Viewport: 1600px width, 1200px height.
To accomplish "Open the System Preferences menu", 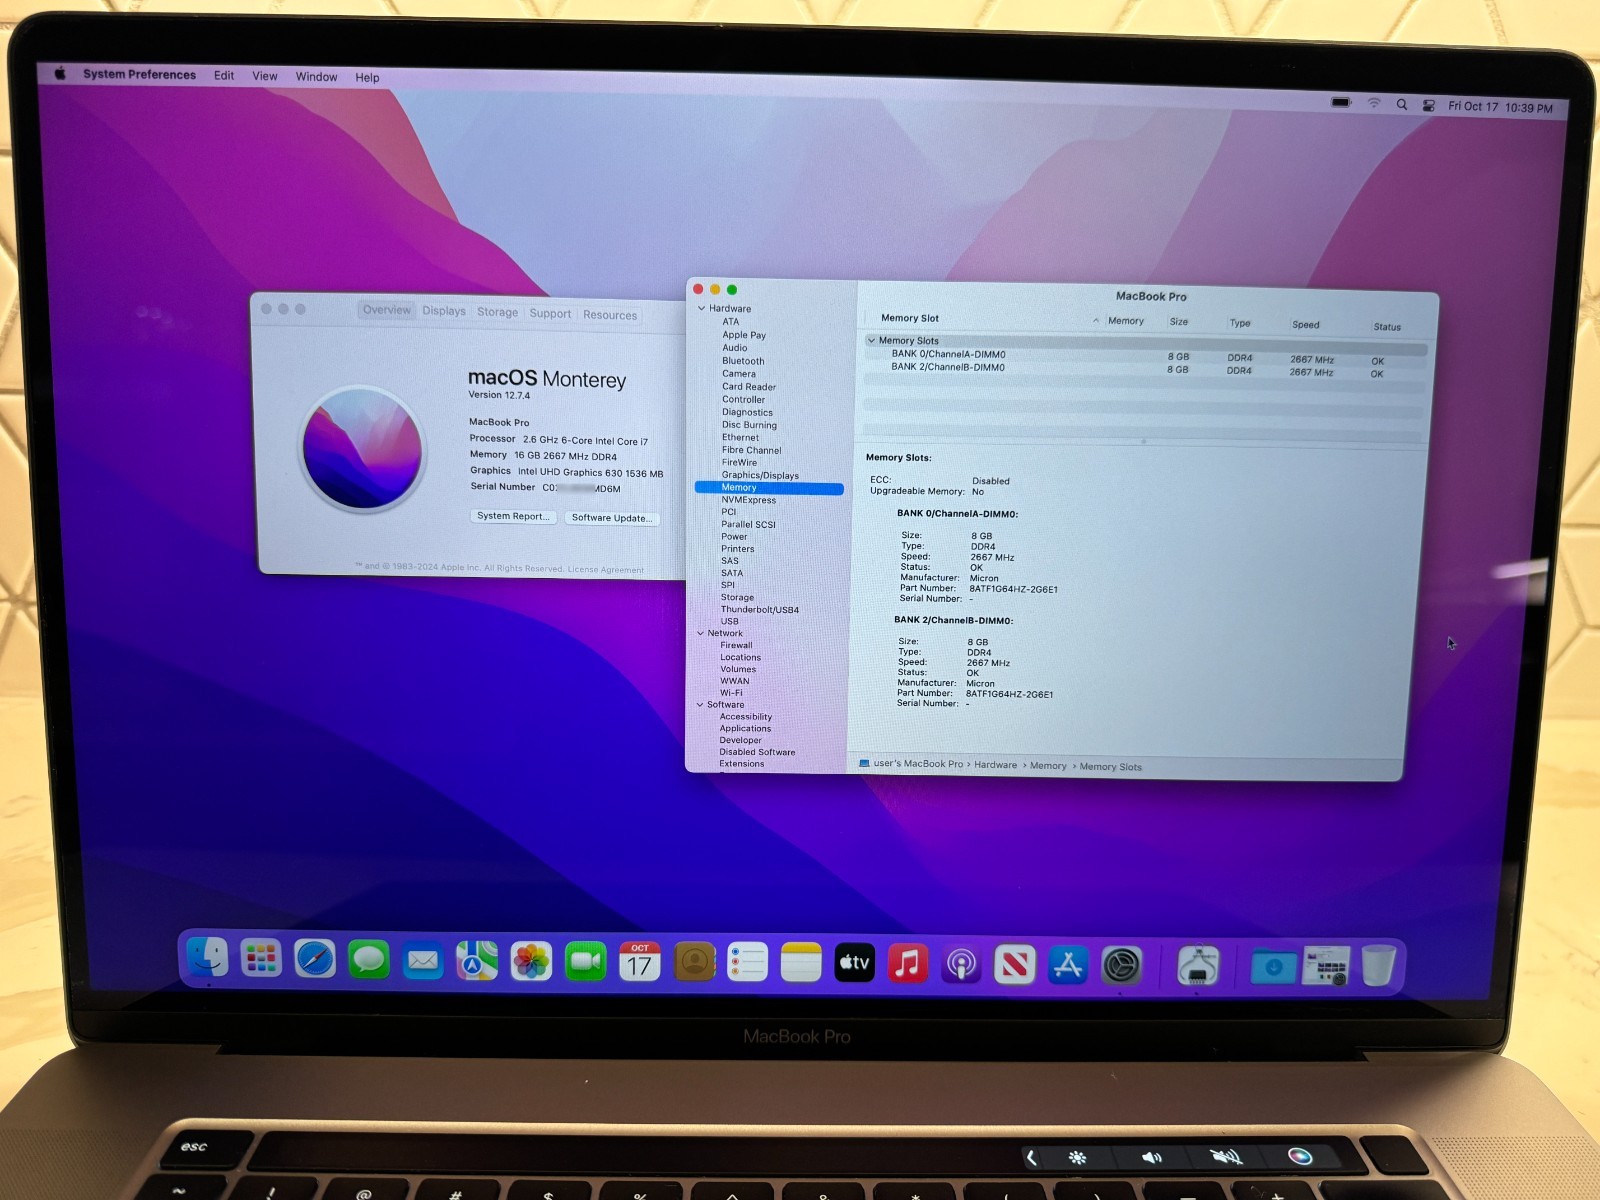I will (139, 74).
